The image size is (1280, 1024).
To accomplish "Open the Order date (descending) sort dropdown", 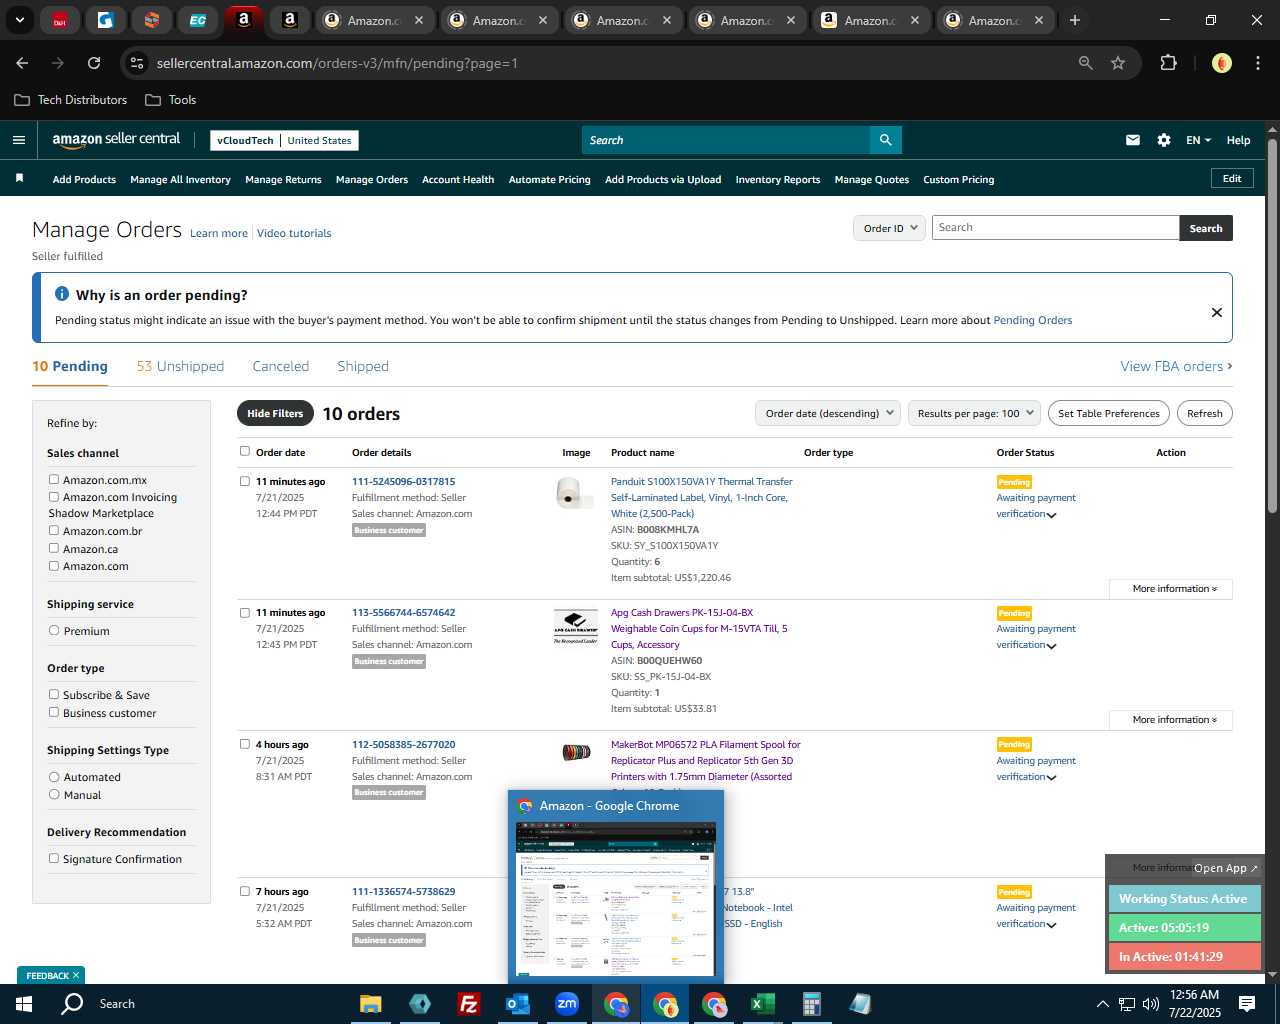I will [x=828, y=413].
